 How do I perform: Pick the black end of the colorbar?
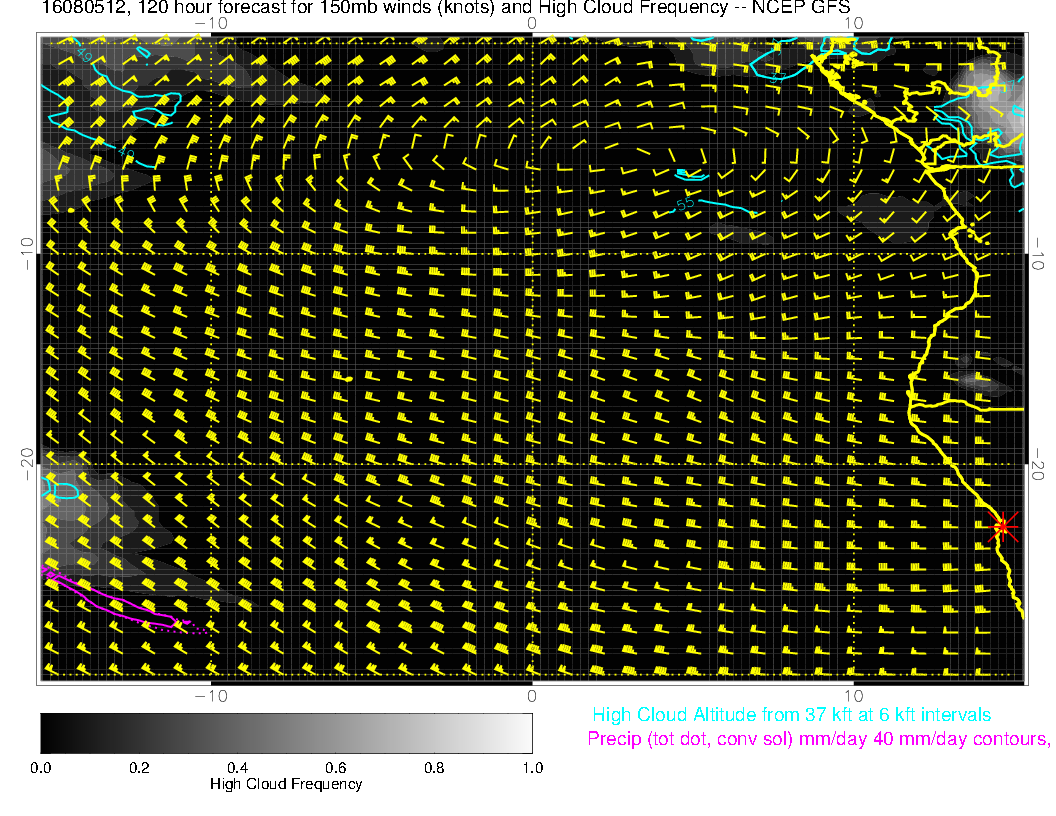pyautogui.click(x=48, y=732)
